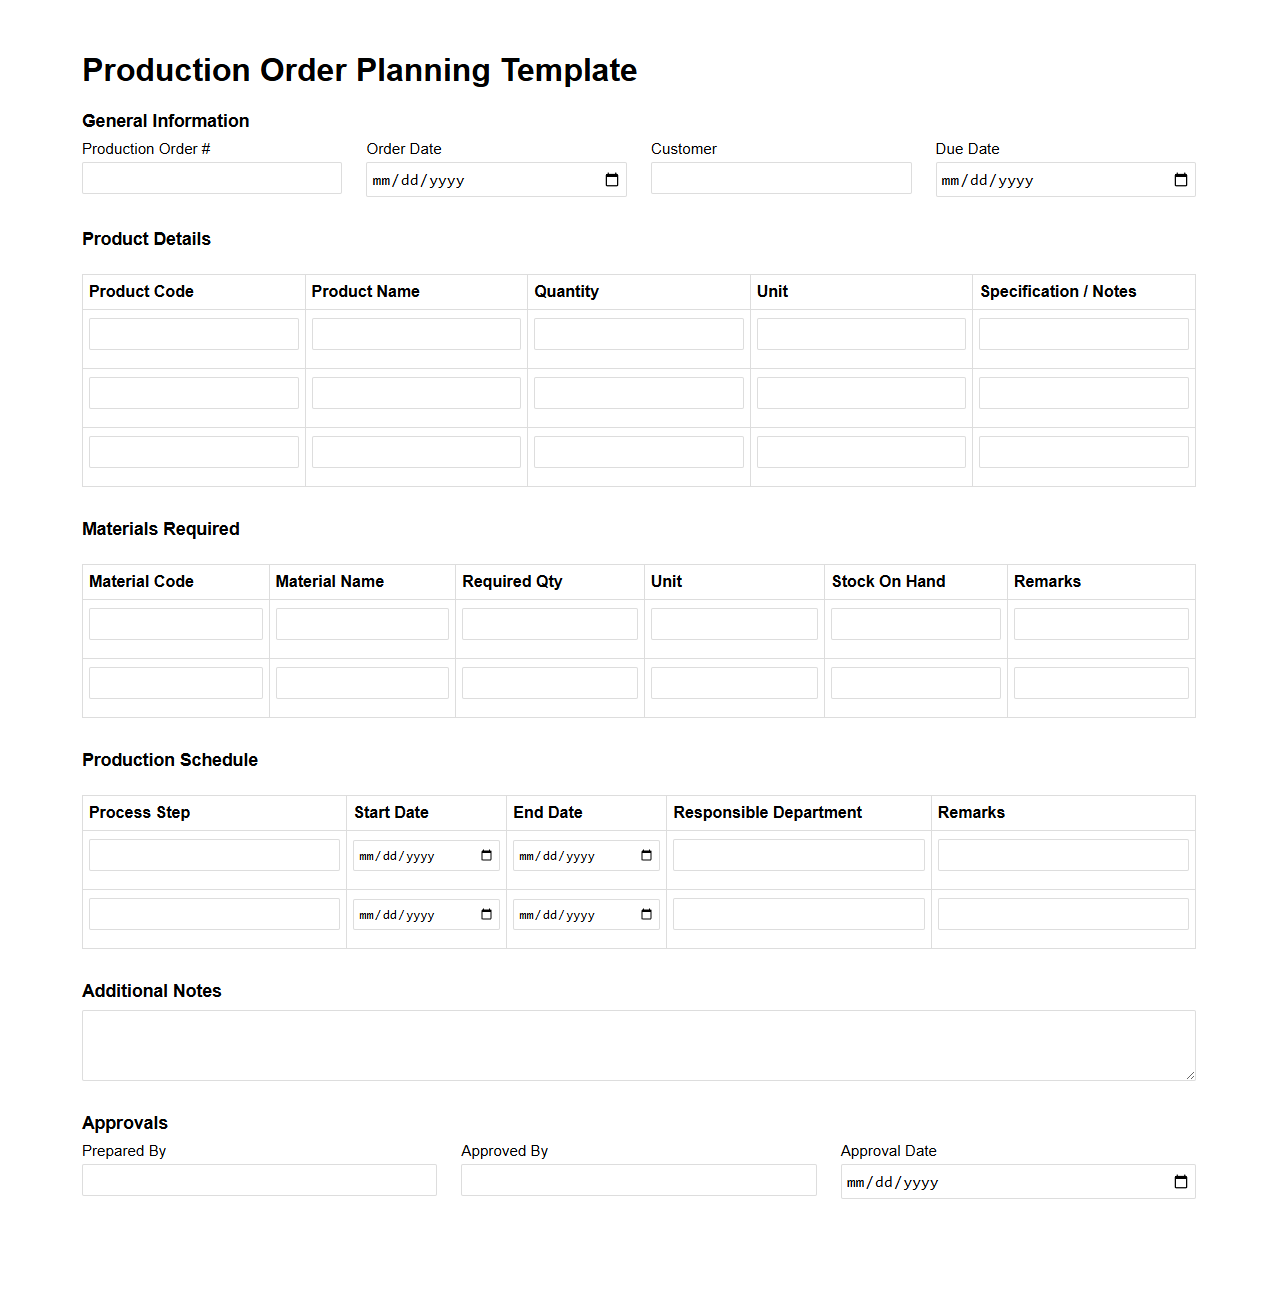Click the first Product Name input box
This screenshot has width=1278, height=1300.
pos(416,333)
